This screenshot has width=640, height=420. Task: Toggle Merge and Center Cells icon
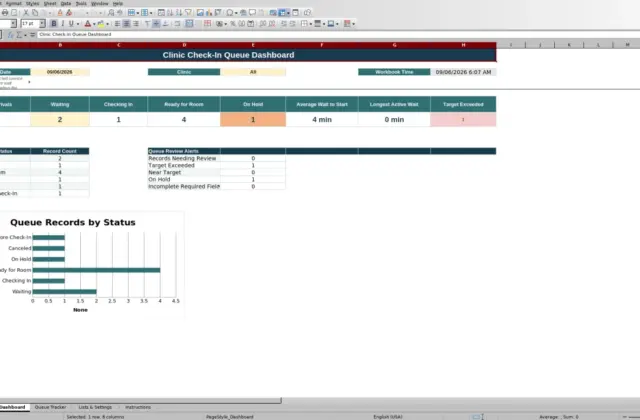(189, 23)
